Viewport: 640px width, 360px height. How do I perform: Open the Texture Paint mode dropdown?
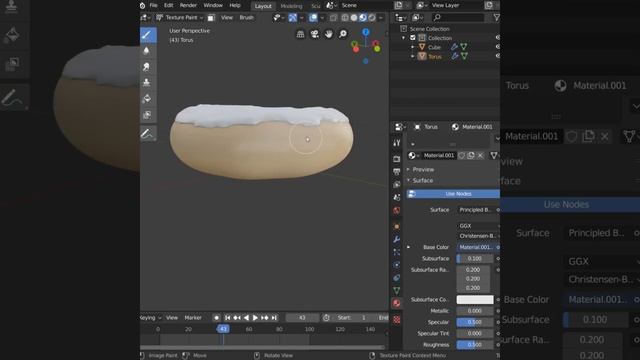[x=180, y=18]
